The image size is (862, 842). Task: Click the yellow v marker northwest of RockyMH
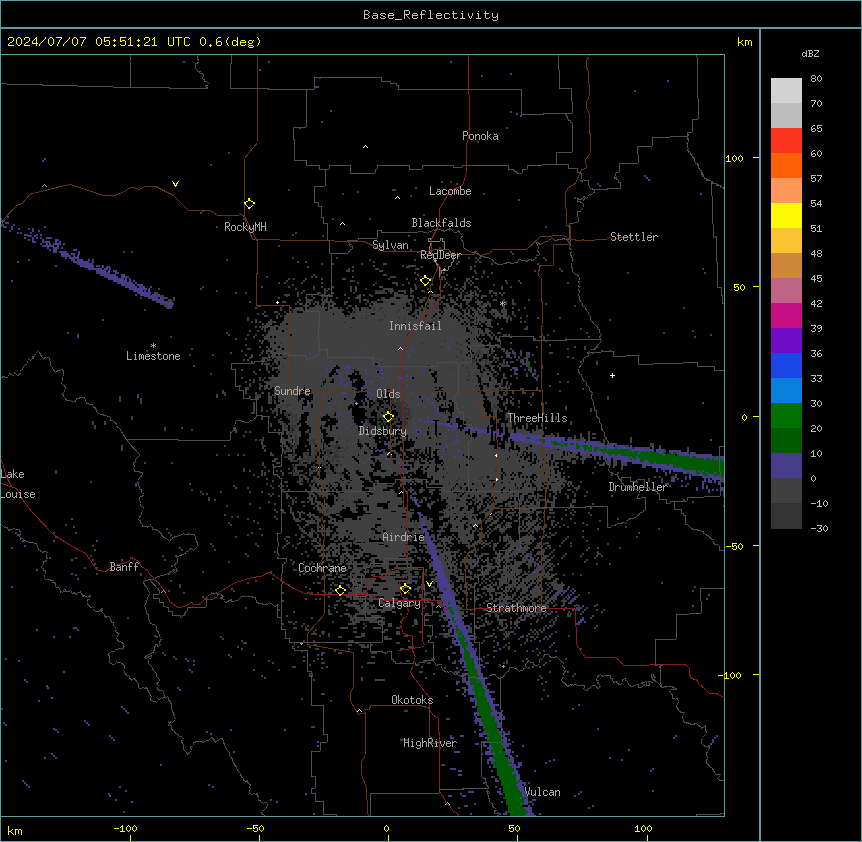(x=175, y=184)
